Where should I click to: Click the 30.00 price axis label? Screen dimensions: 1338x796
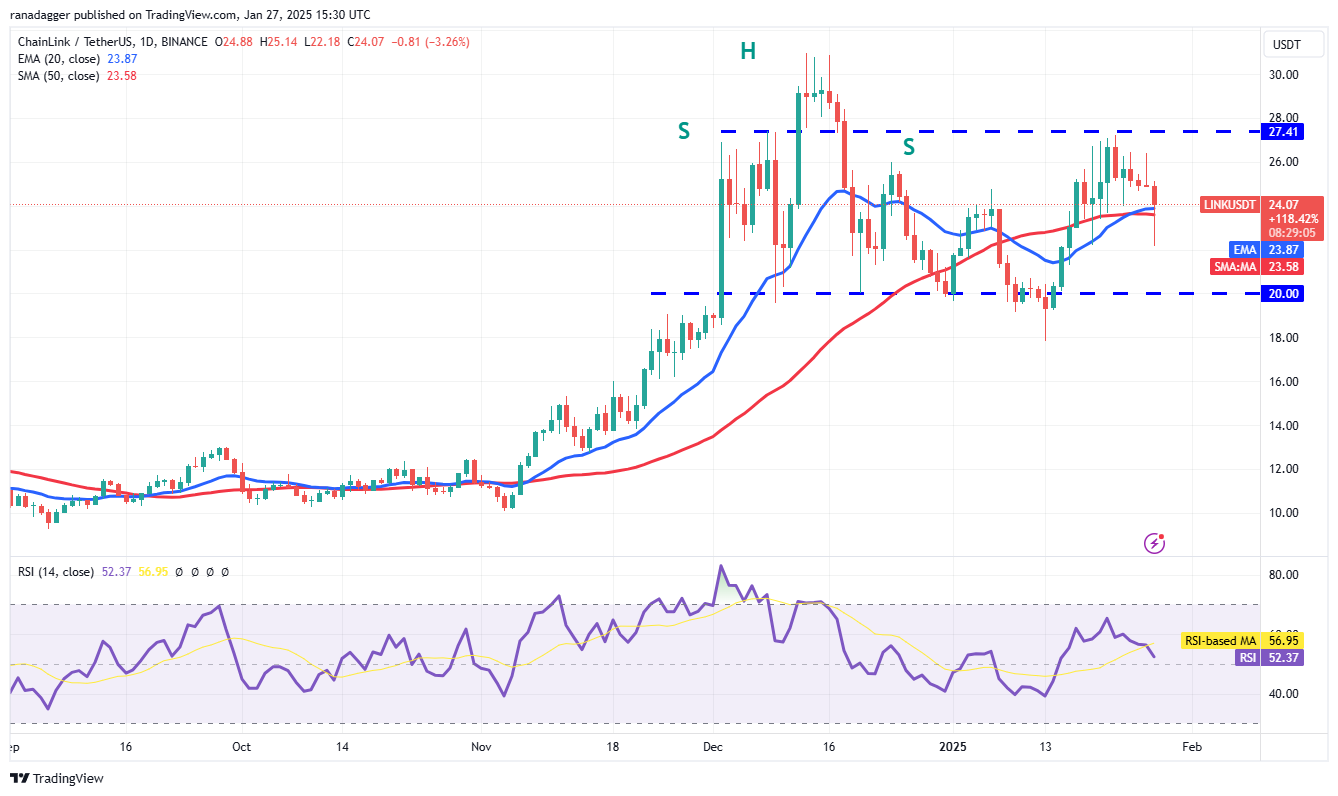pos(1285,74)
